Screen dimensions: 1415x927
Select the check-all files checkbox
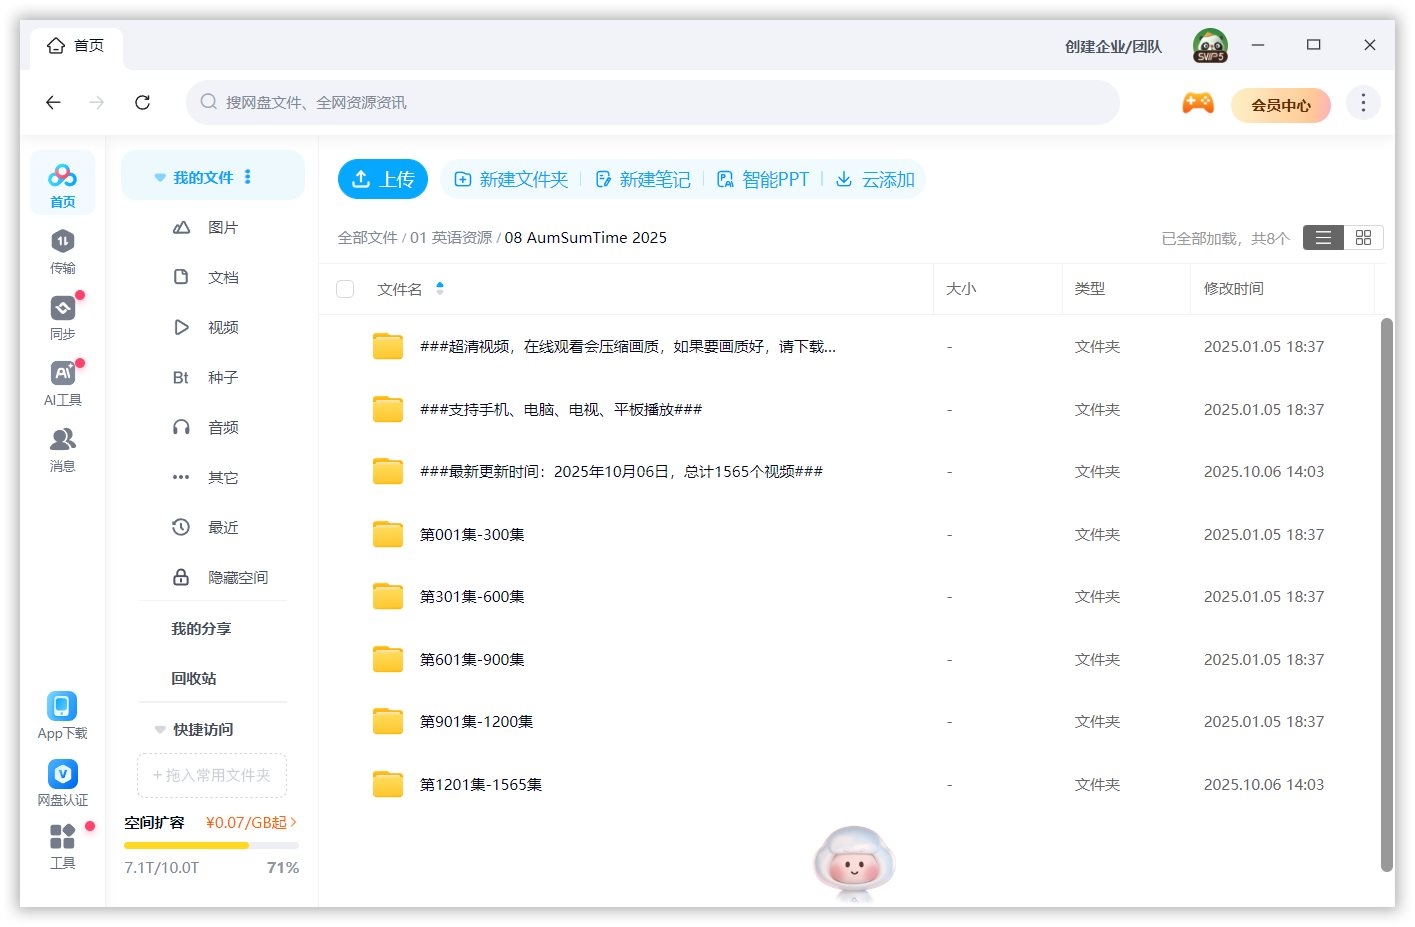point(345,288)
